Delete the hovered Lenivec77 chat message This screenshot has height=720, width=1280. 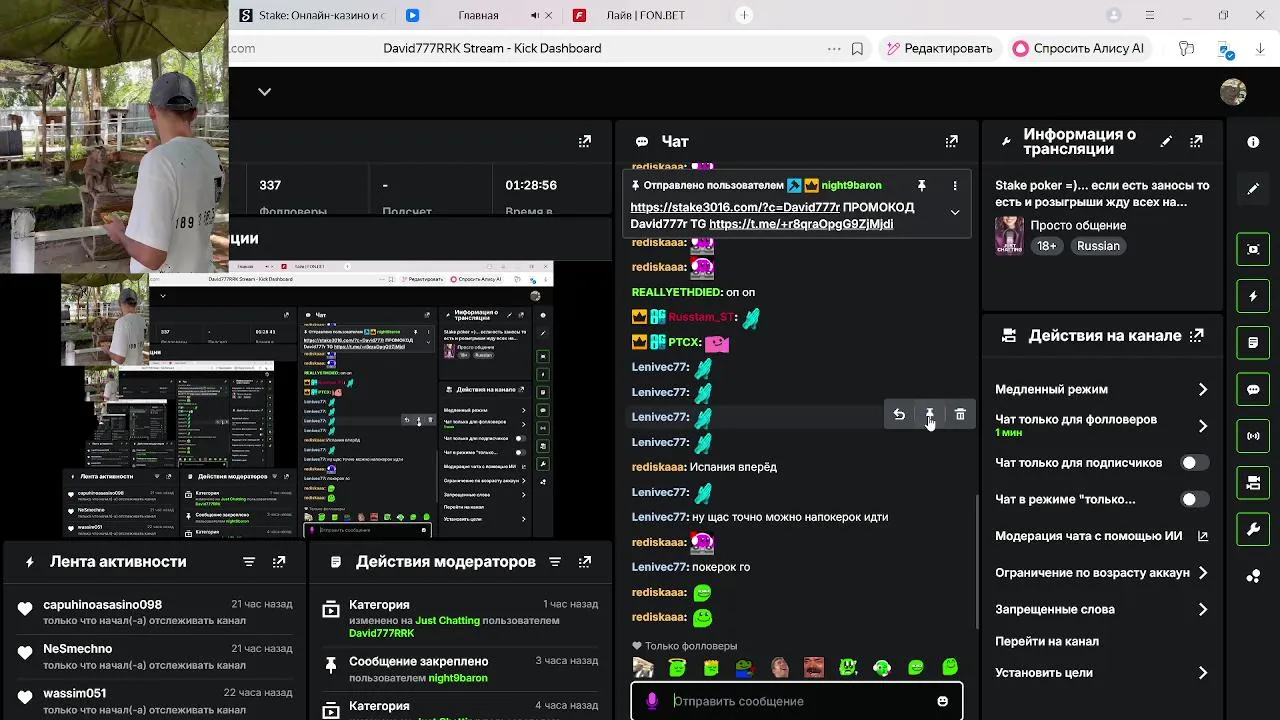point(960,415)
